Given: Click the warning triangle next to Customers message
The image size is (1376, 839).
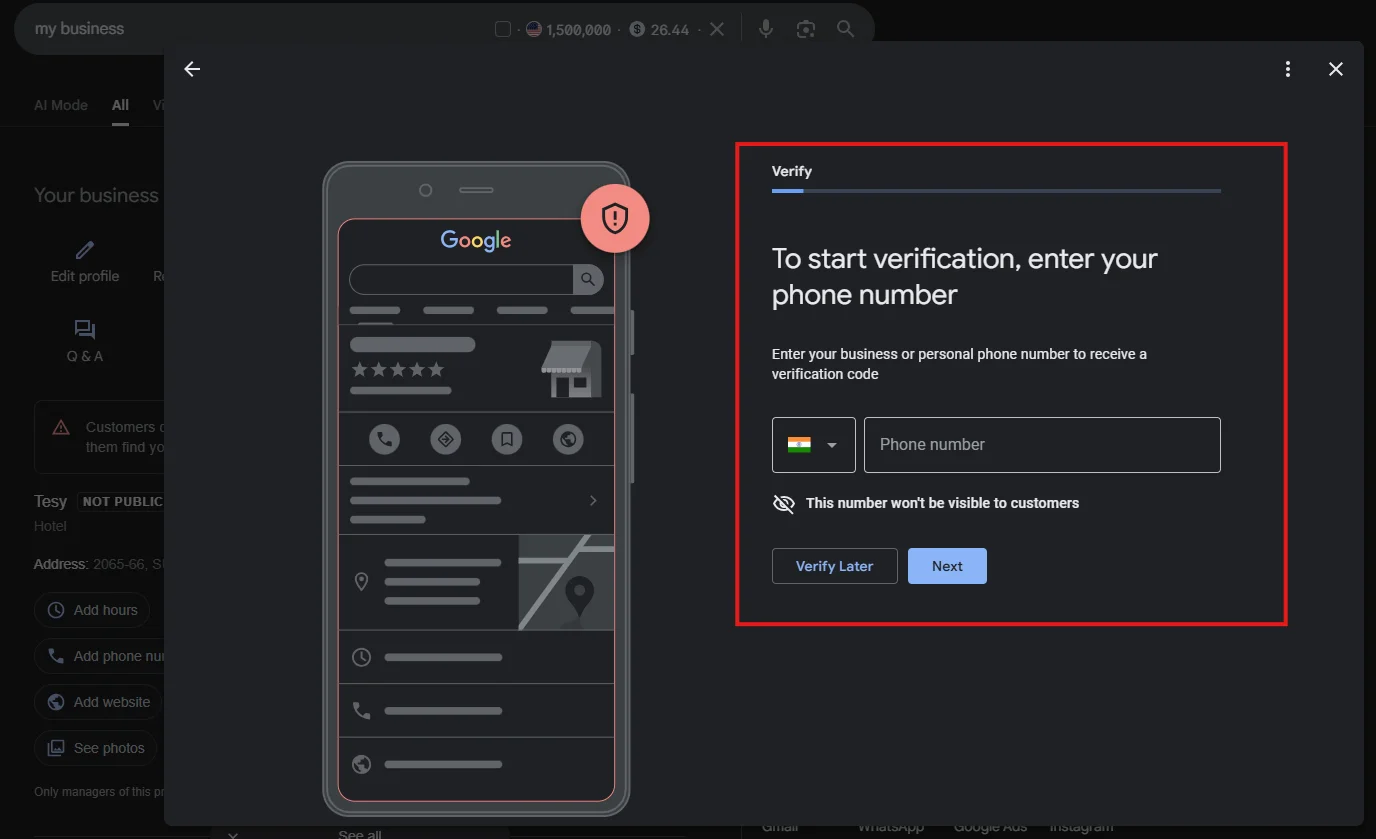Looking at the screenshot, I should coord(62,427).
